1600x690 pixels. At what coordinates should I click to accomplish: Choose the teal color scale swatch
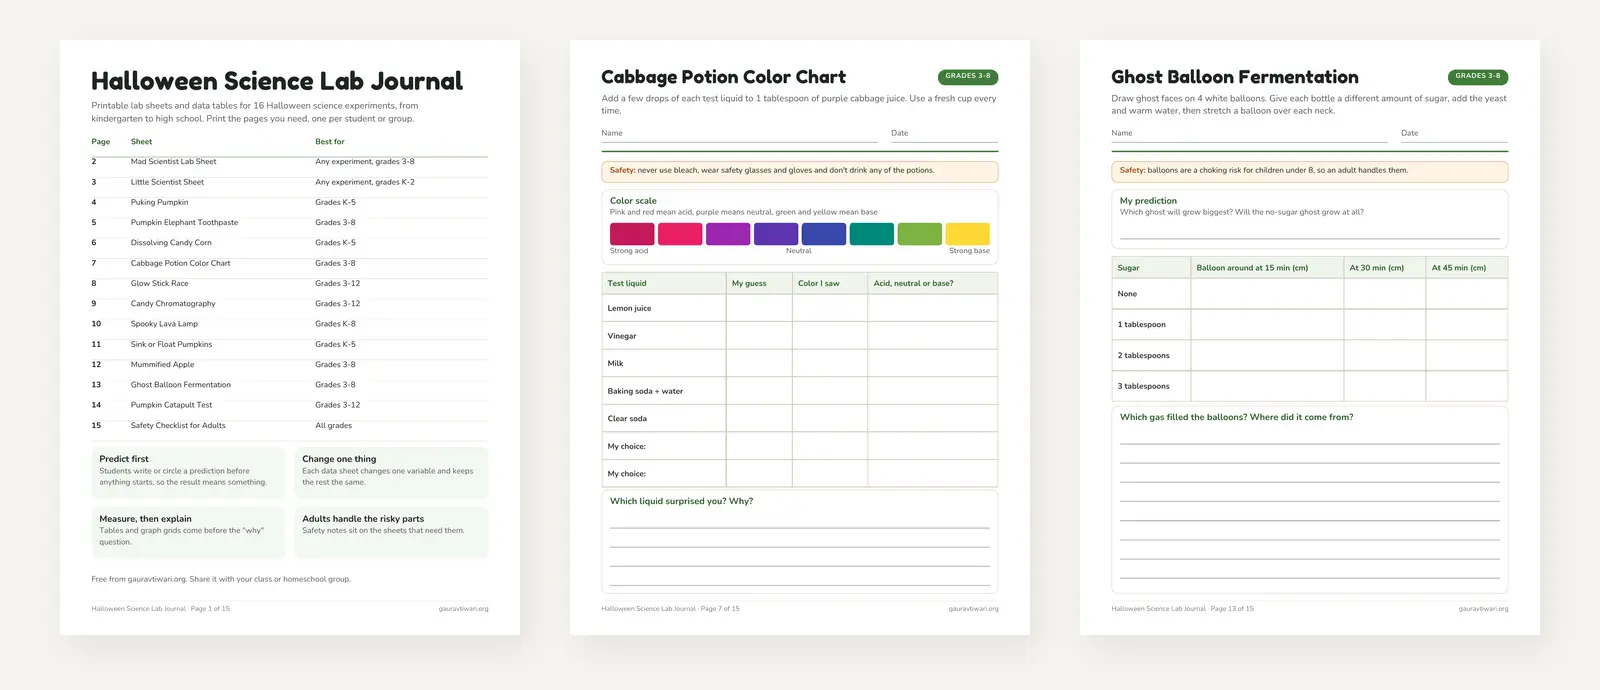click(872, 234)
